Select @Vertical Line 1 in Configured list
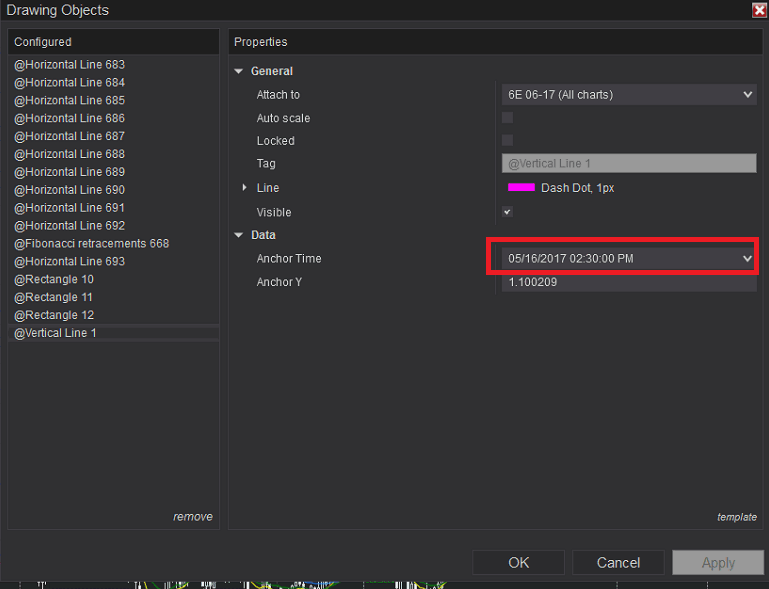 113,333
